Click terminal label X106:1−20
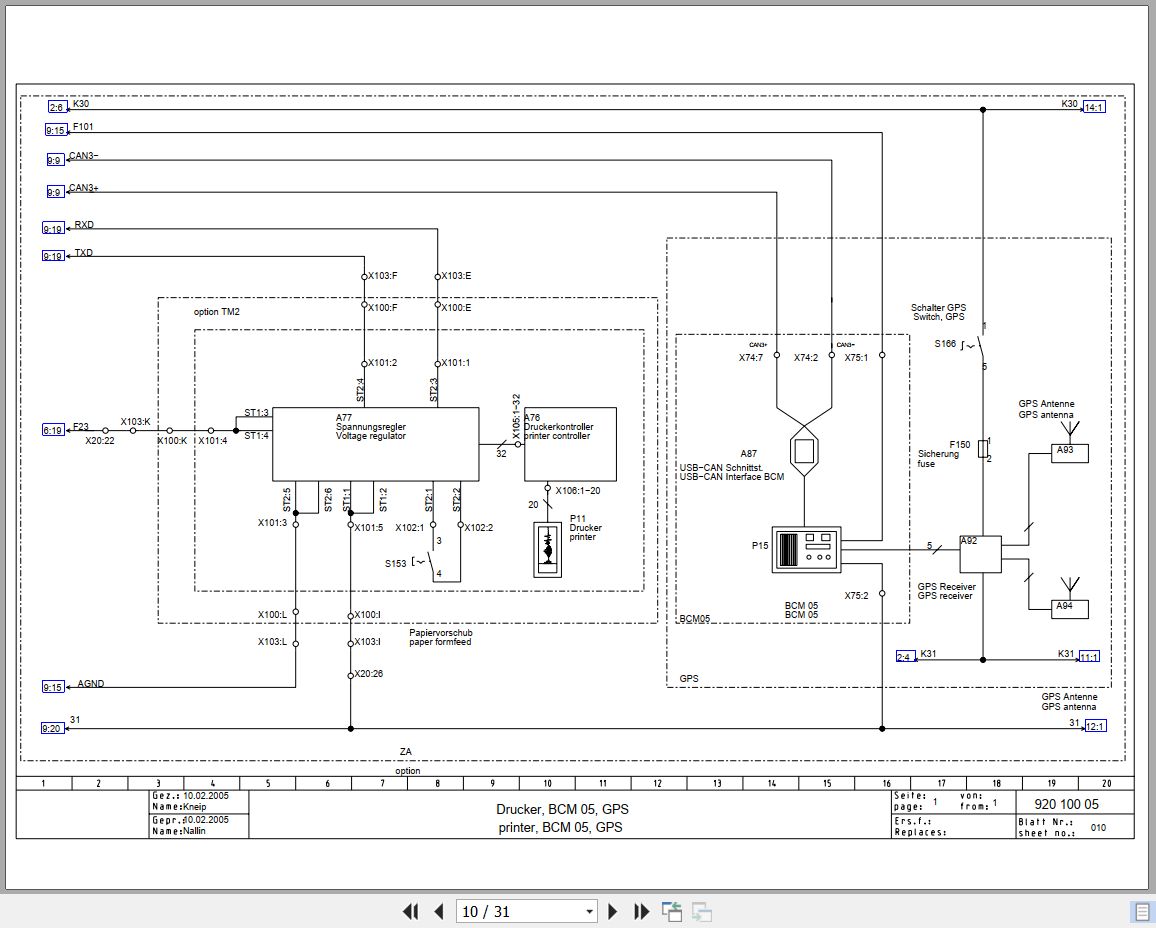 tap(578, 491)
